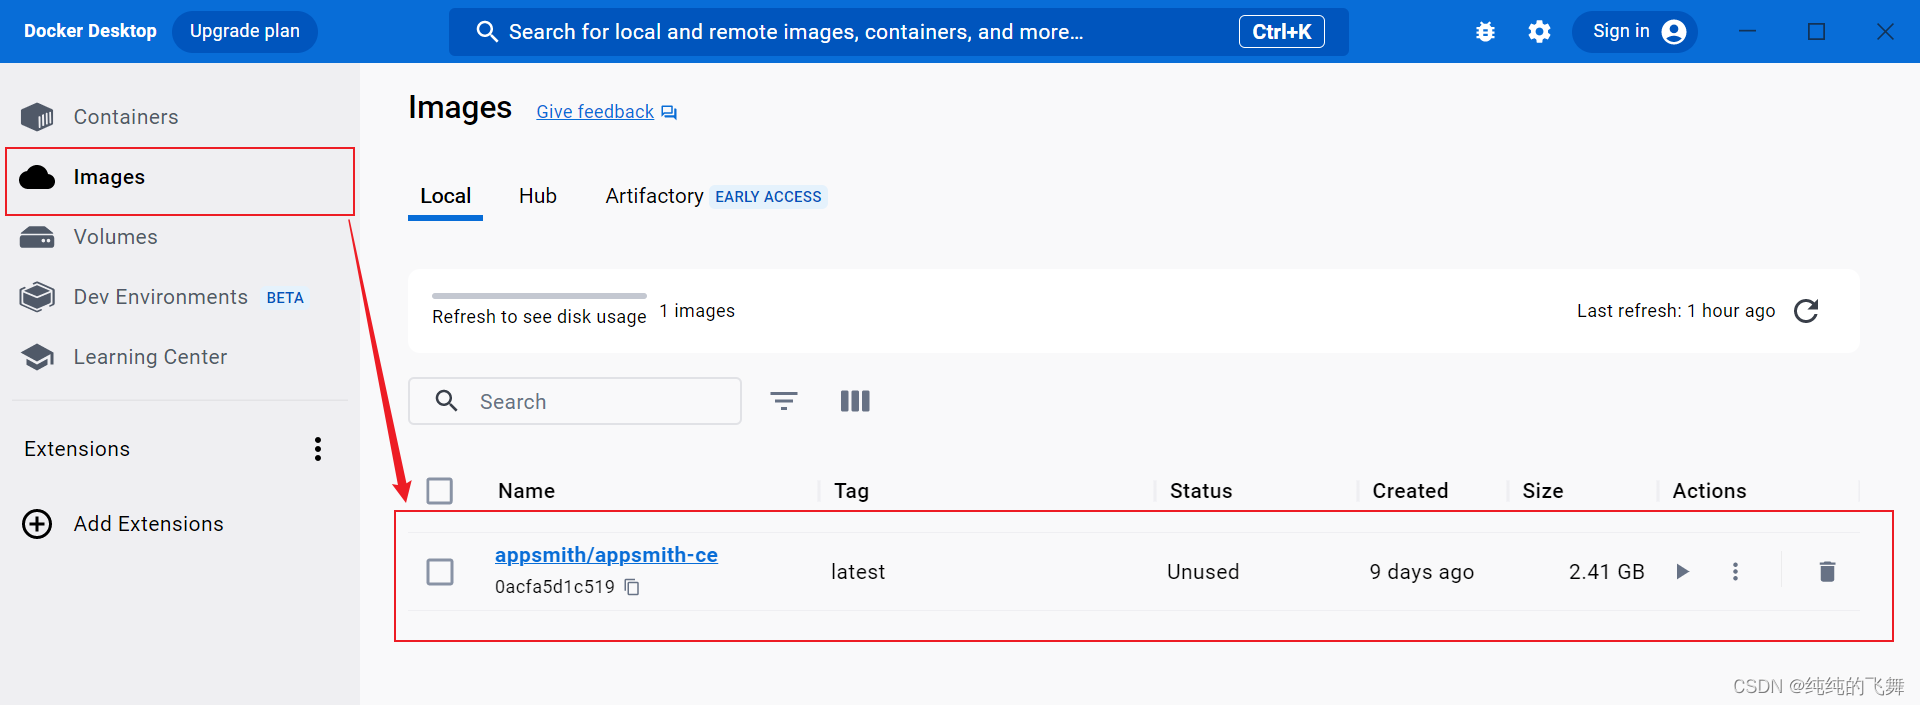Image resolution: width=1920 pixels, height=705 pixels.
Task: Open Extensions three-dot menu
Action: point(318,449)
